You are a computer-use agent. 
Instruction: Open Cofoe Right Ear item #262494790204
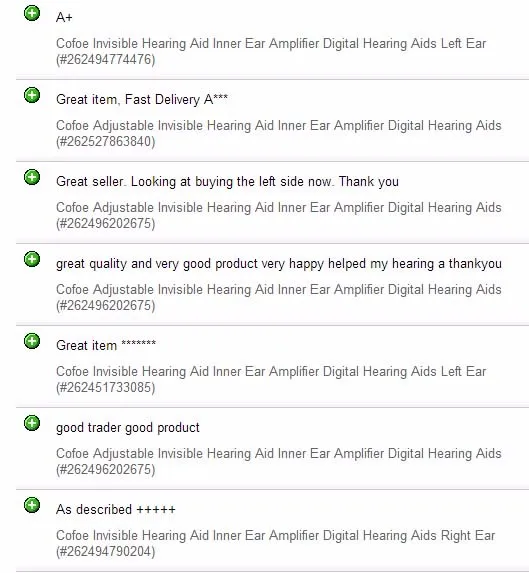coord(275,543)
